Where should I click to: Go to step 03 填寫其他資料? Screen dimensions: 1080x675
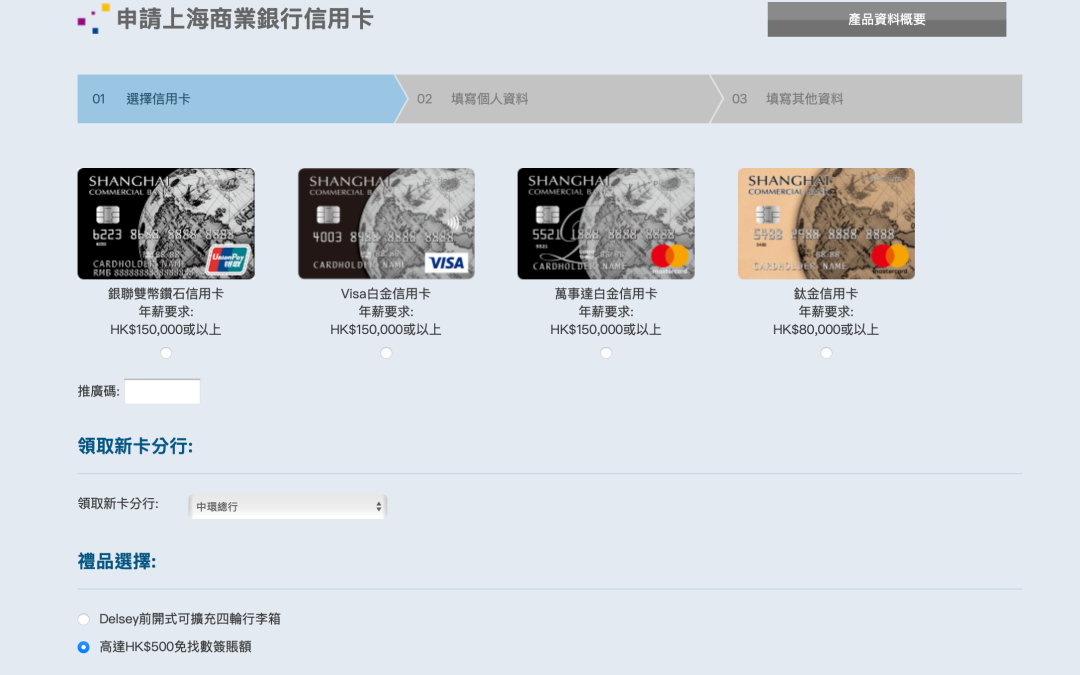click(x=866, y=98)
